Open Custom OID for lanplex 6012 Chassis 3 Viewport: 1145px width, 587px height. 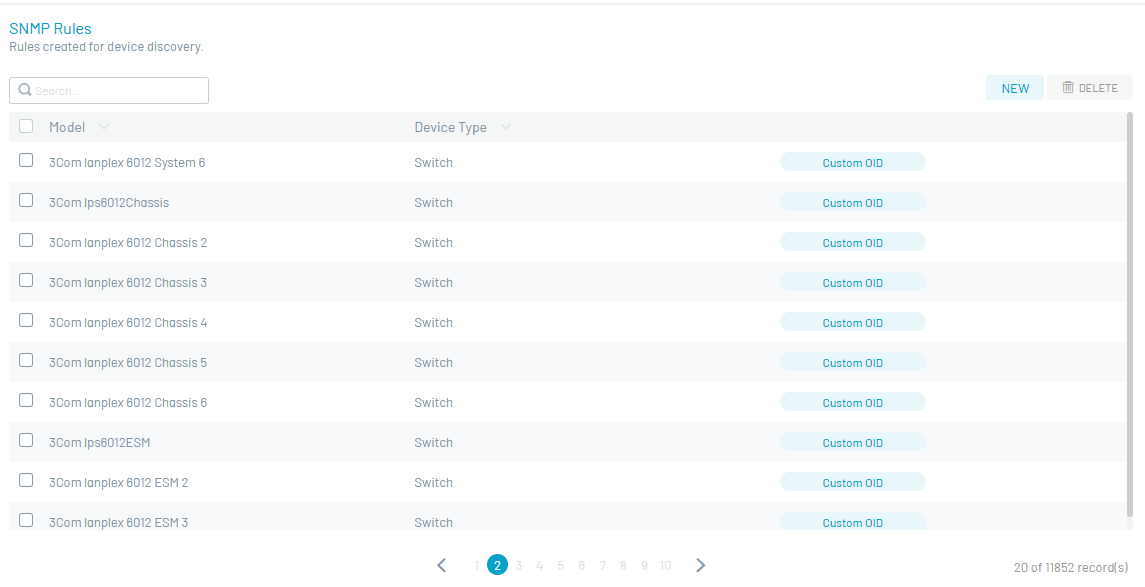point(853,283)
